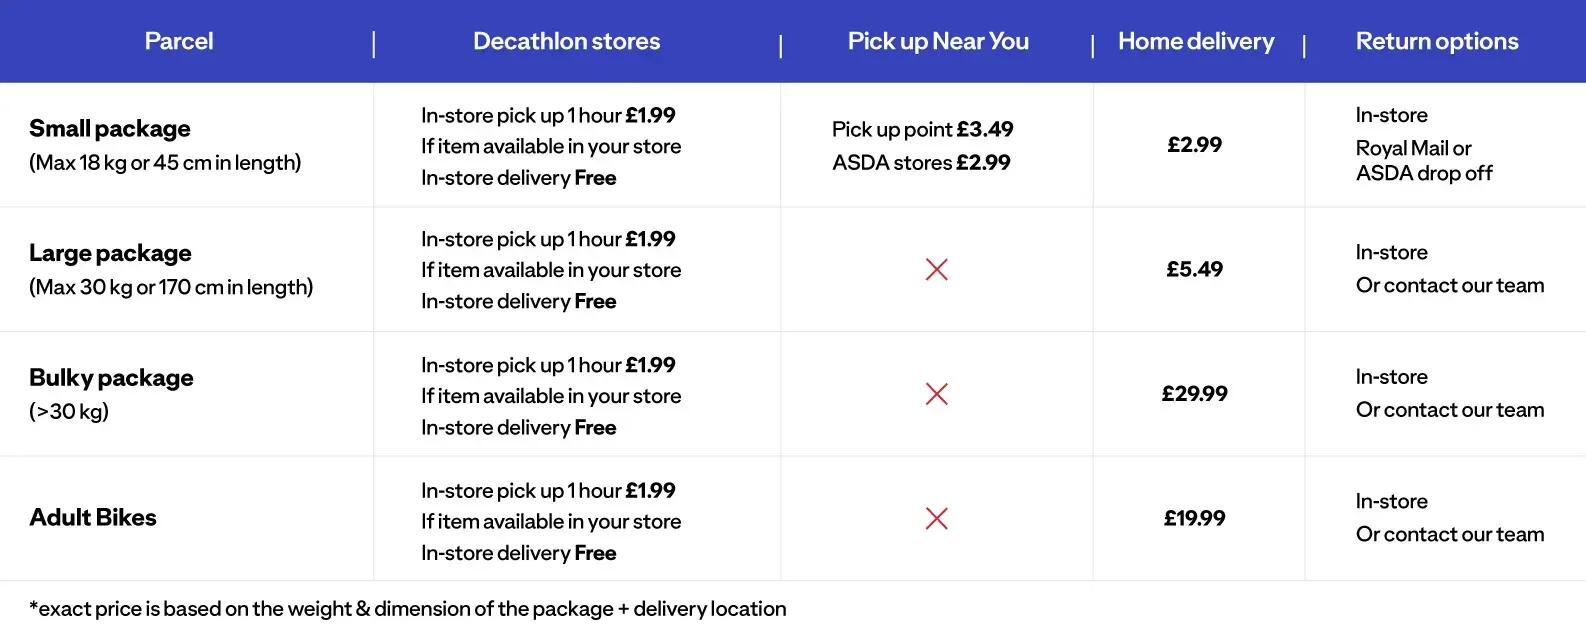
Task: Click the red X in Bulky package row
Action: [x=936, y=394]
